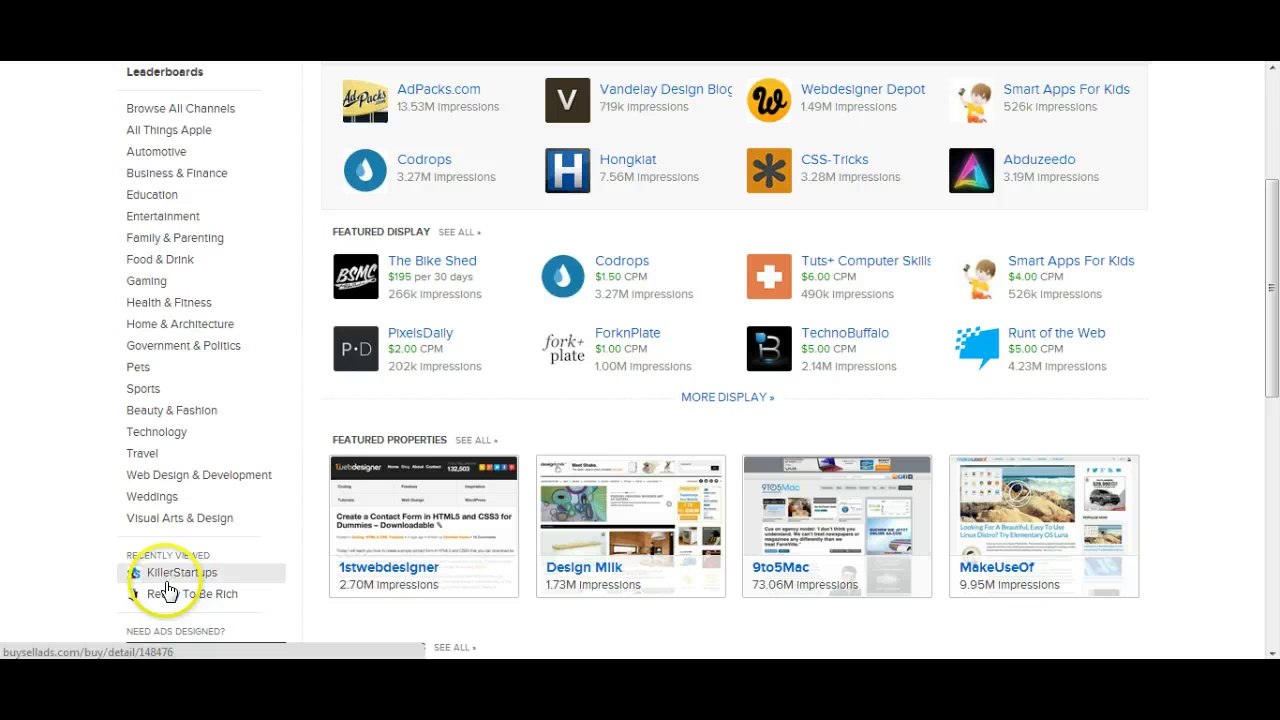The image size is (1280, 720).
Task: Go to the Food & Drink category
Action: 160,259
